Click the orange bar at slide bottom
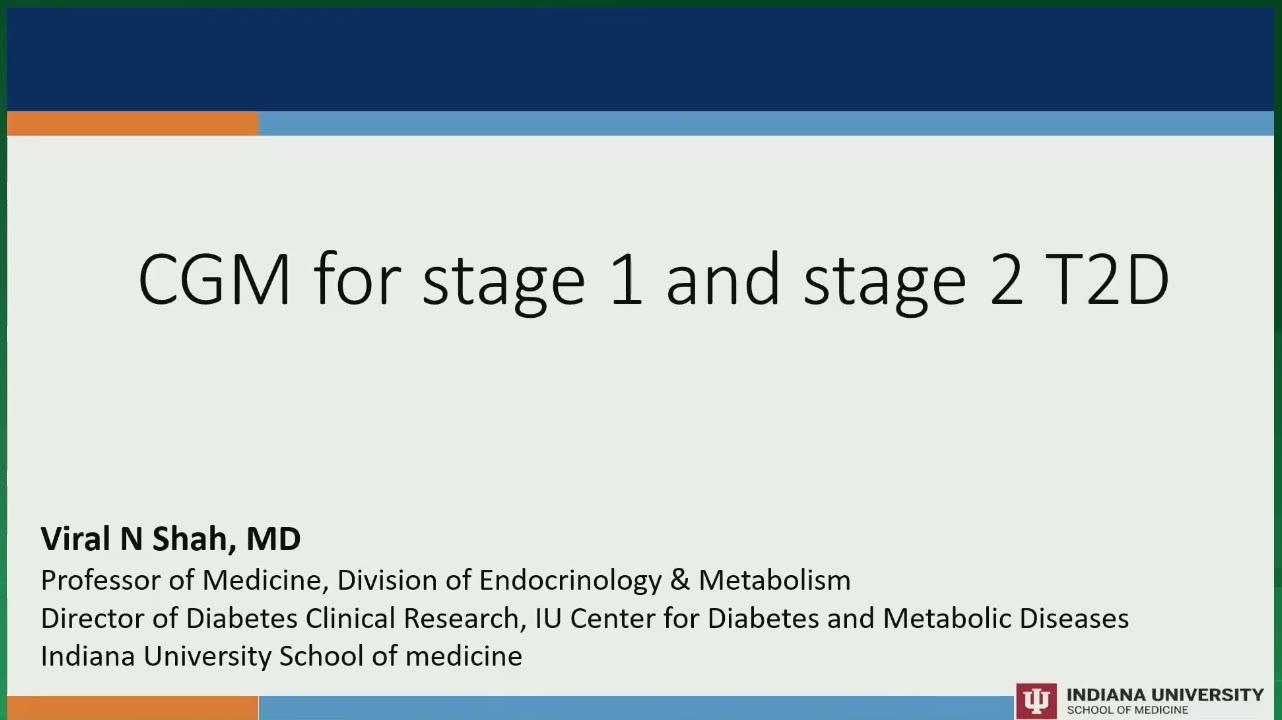 (x=132, y=708)
